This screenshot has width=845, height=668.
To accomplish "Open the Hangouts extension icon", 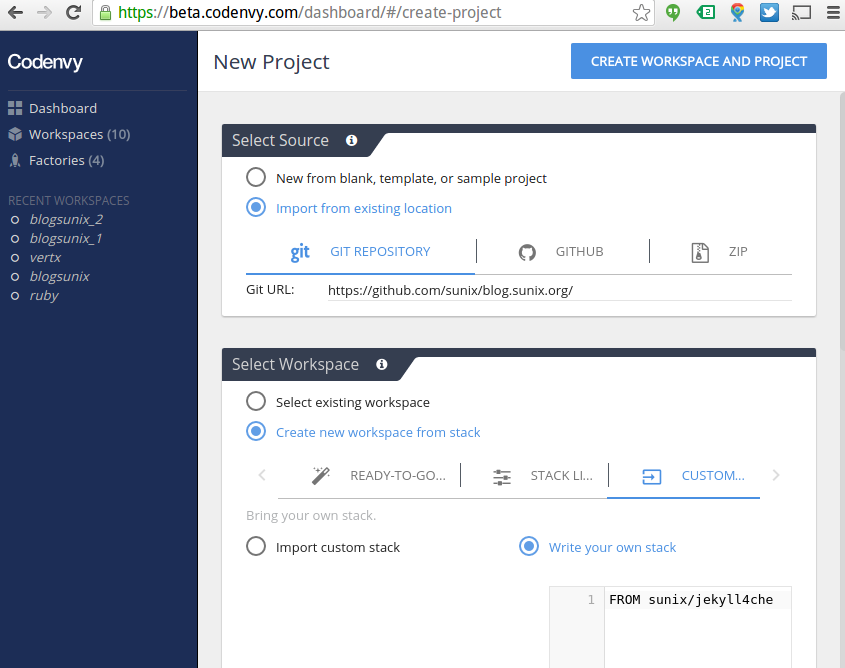I will 673,12.
